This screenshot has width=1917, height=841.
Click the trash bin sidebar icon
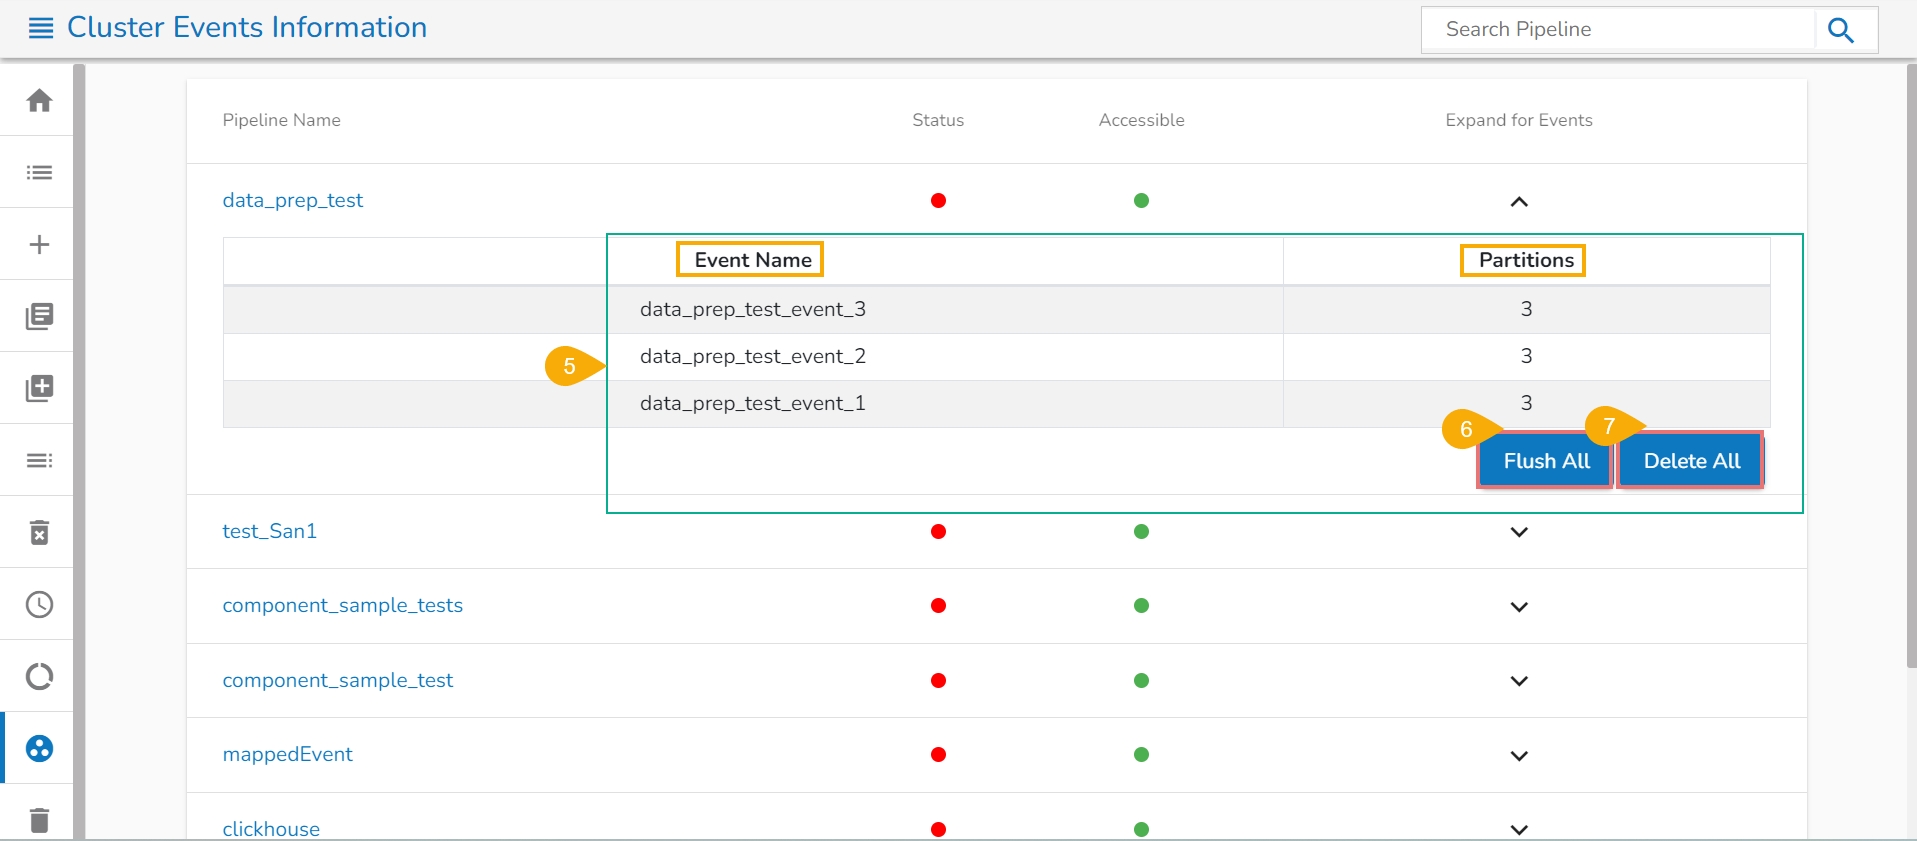point(39,820)
